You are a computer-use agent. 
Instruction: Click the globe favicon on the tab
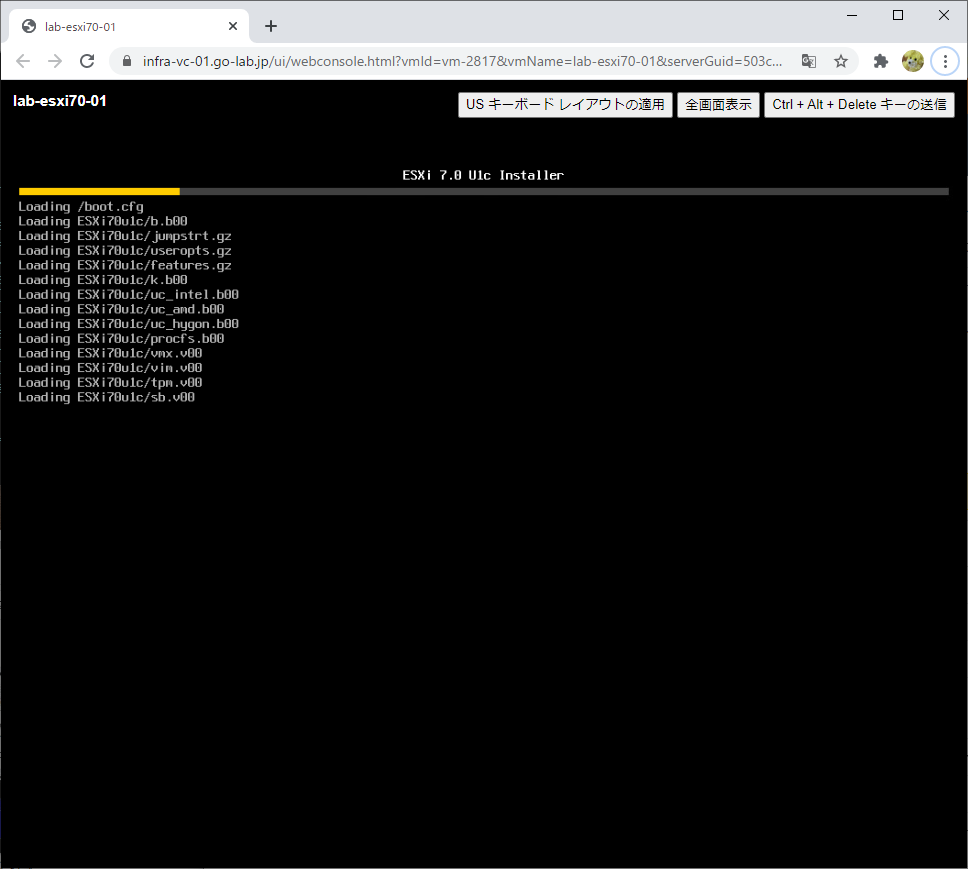pos(28,27)
